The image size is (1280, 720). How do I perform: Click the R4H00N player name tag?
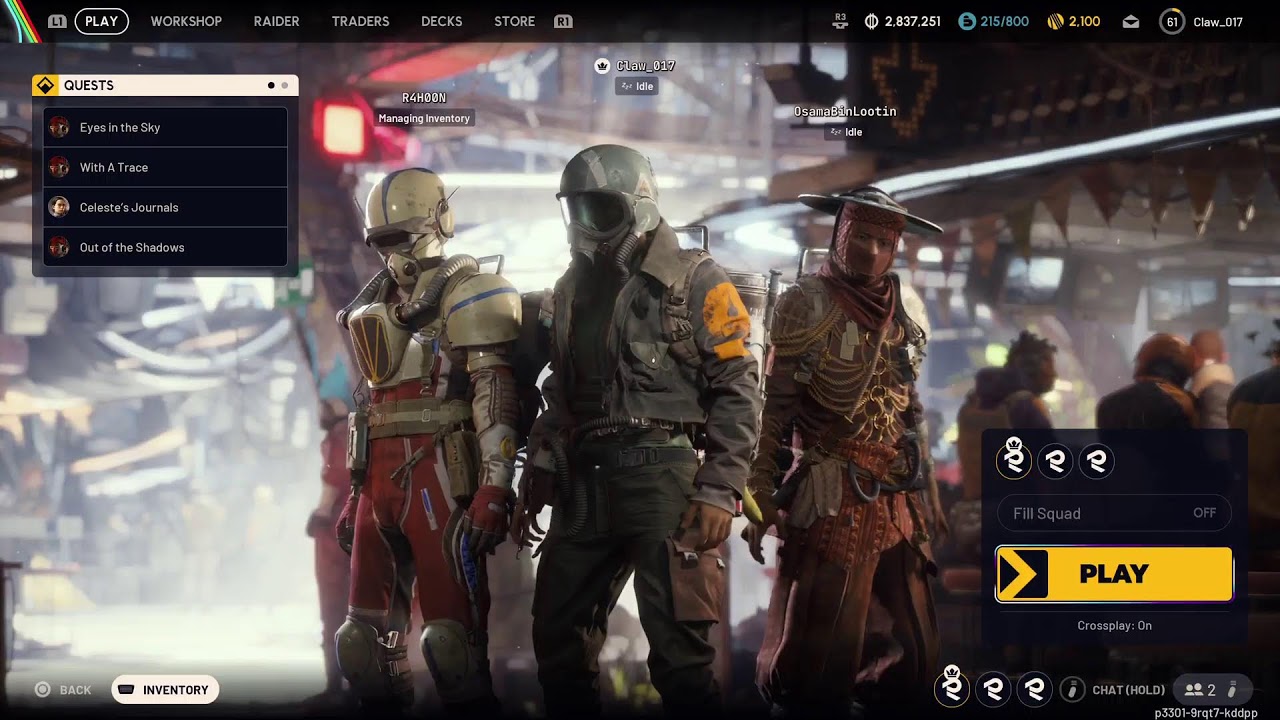tap(424, 98)
